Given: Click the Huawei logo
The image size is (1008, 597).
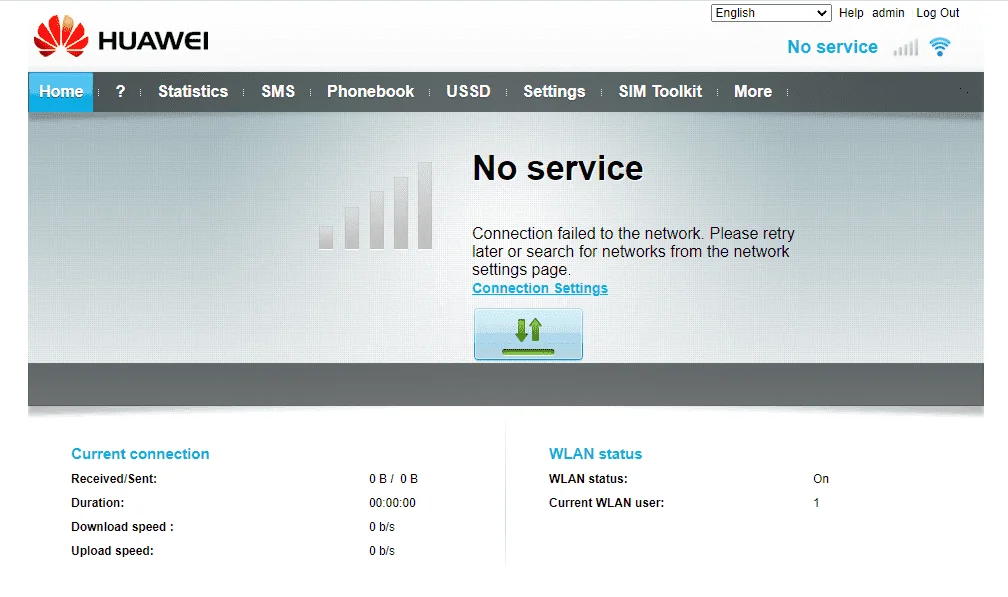Looking at the screenshot, I should coord(121,37).
